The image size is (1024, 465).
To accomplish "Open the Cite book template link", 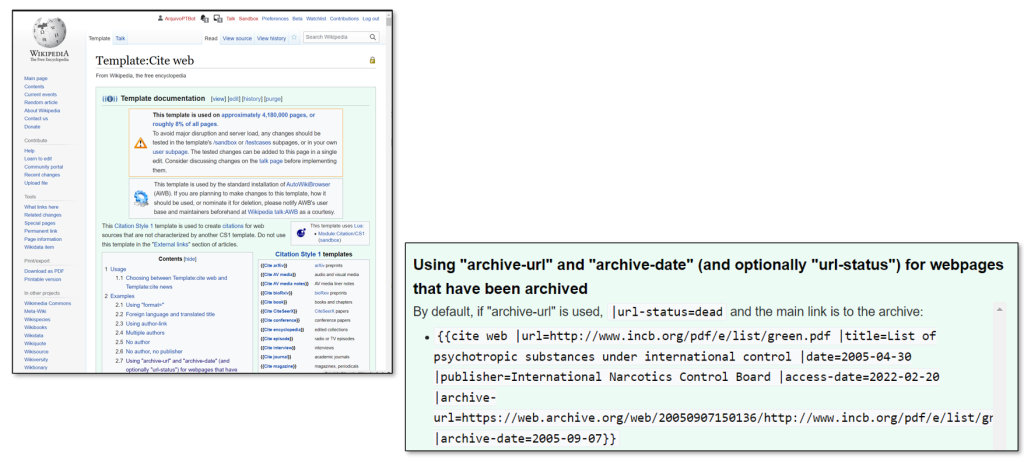I will coord(272,302).
